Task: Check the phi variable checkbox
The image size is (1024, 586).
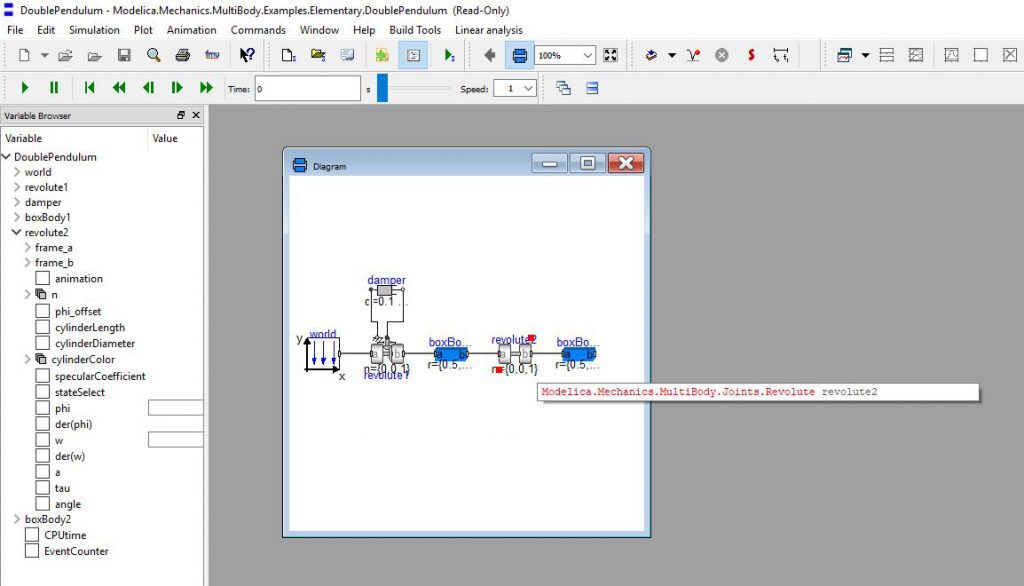Action: click(x=42, y=408)
